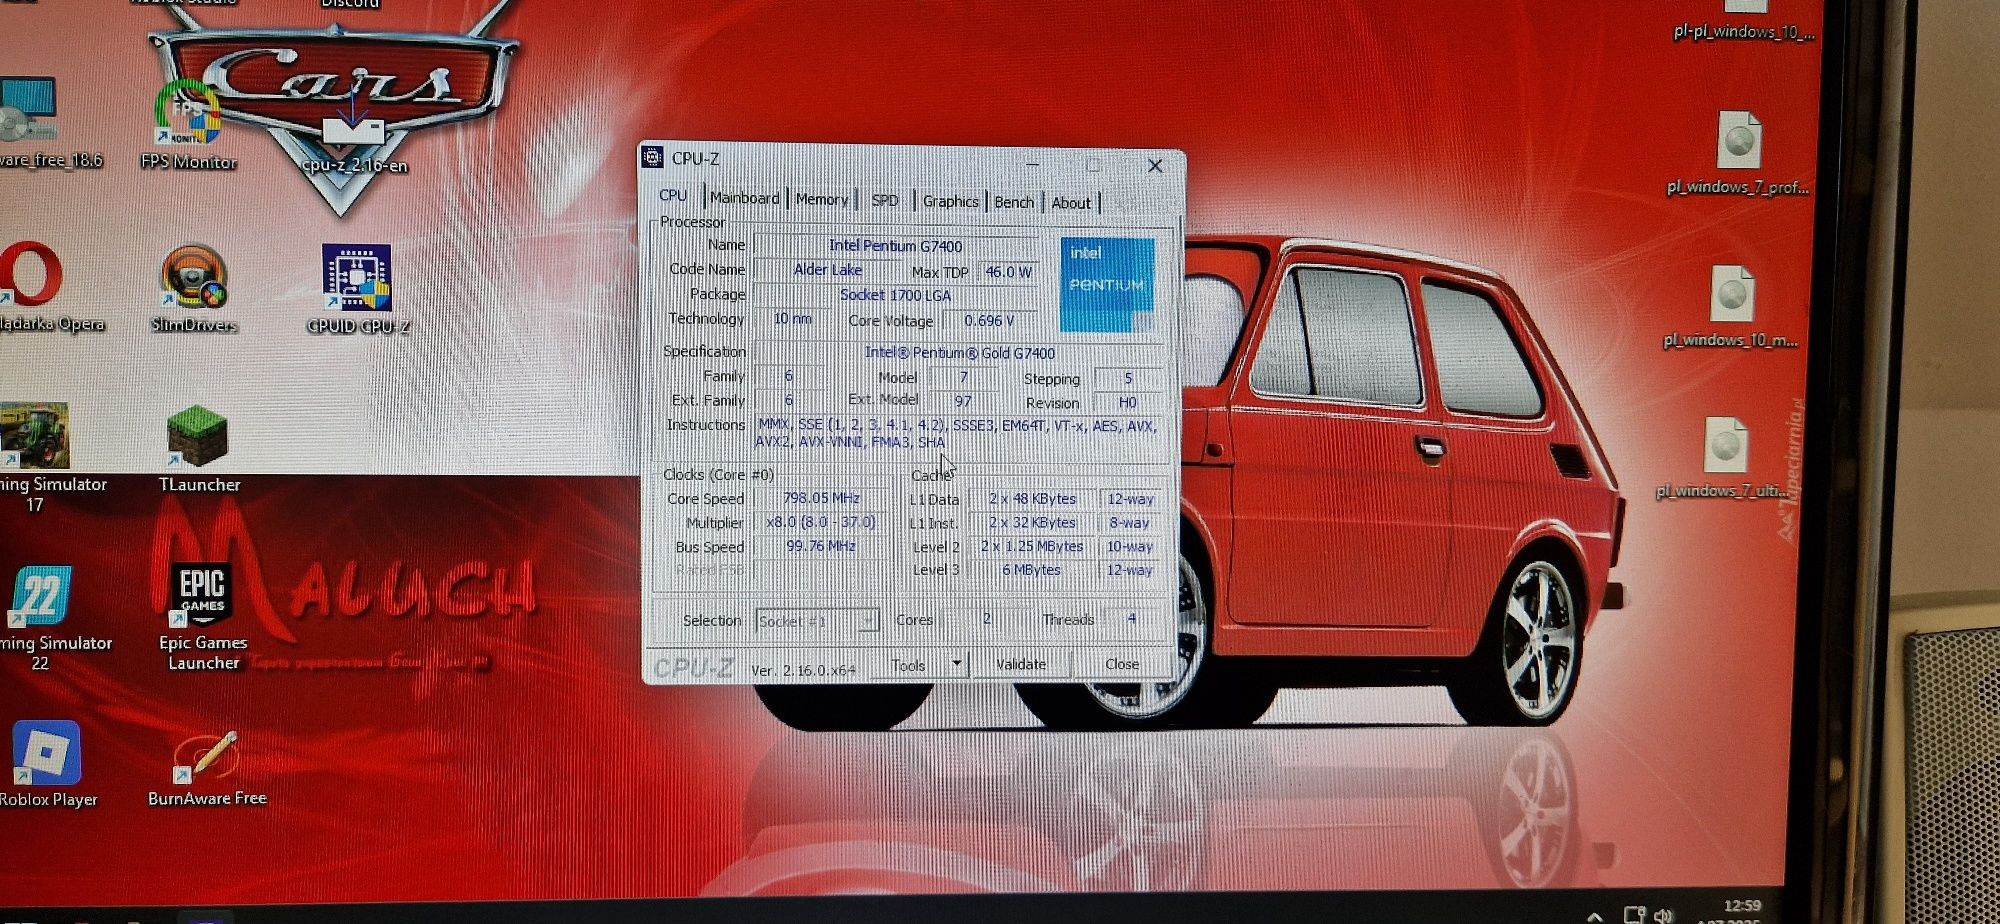Click the Validate button
Image resolution: width=2000 pixels, height=924 pixels.
tap(1021, 664)
